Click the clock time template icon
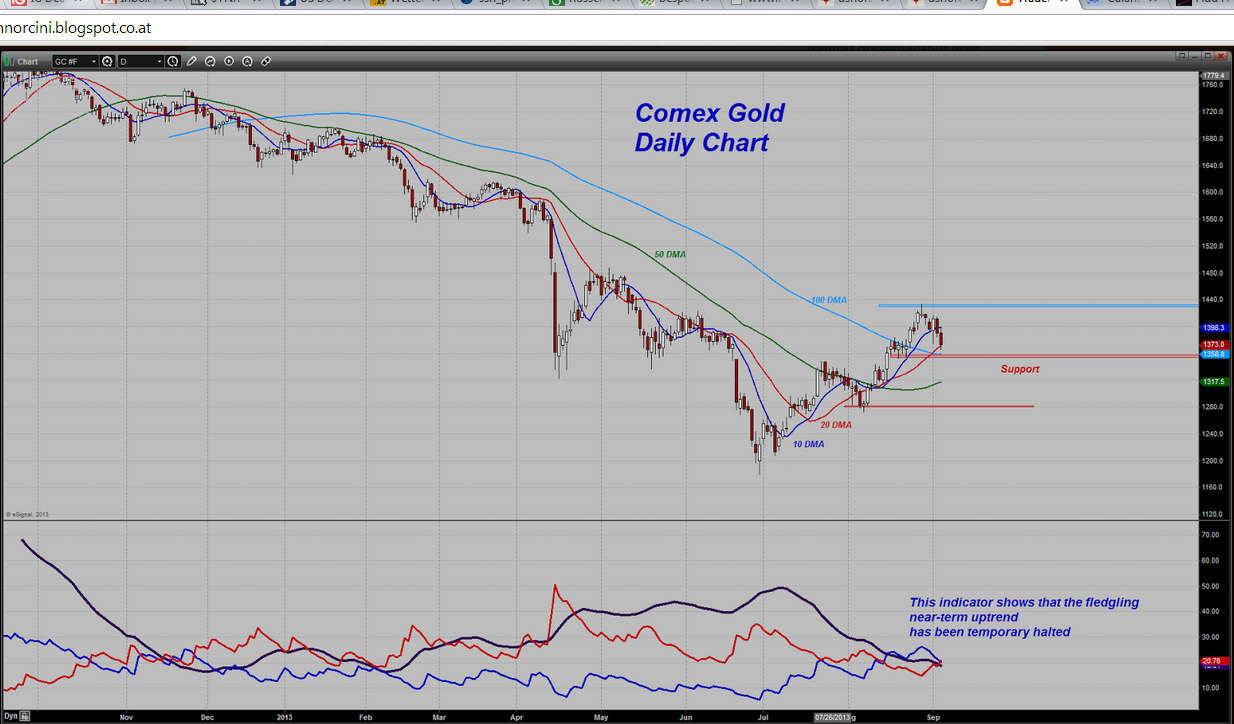The image size is (1234, 724). (x=173, y=62)
